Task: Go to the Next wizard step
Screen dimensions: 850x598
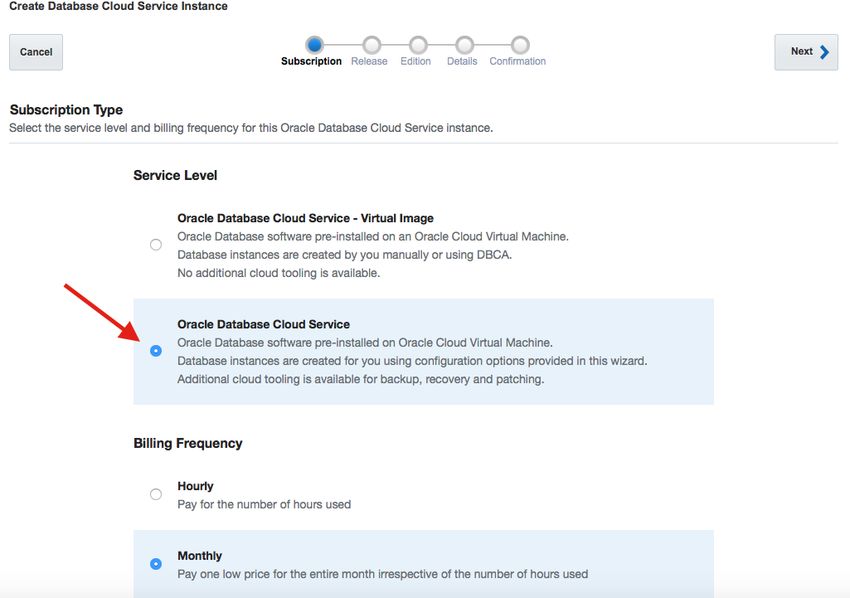Action: [806, 52]
